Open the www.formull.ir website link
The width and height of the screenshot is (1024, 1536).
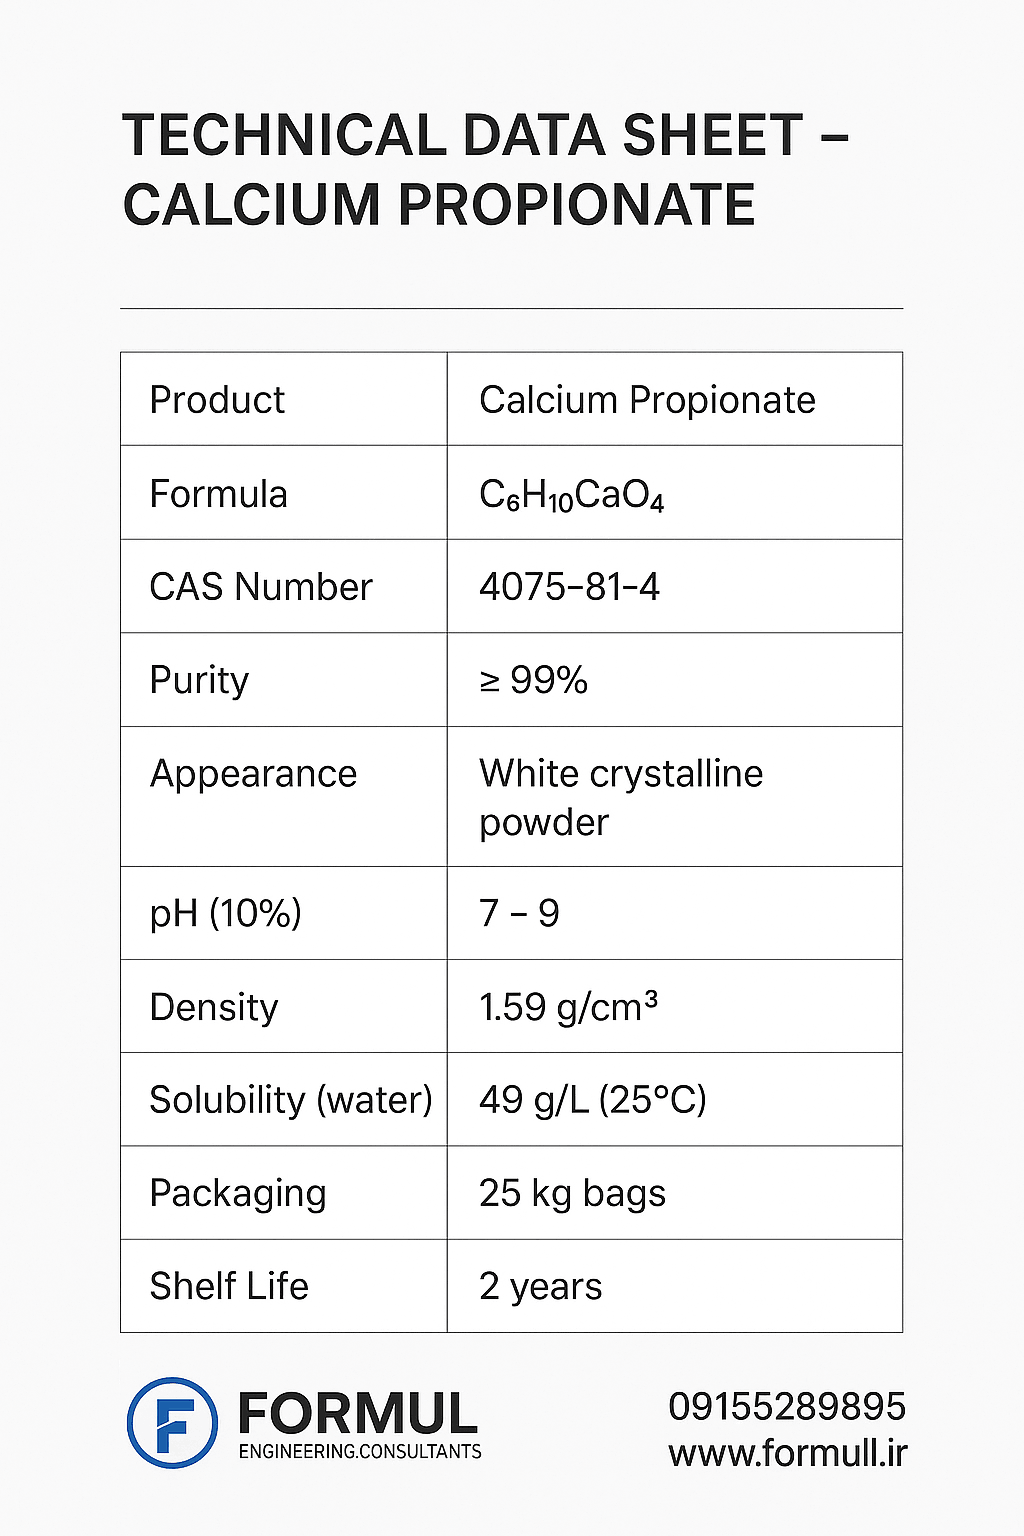787,1453
